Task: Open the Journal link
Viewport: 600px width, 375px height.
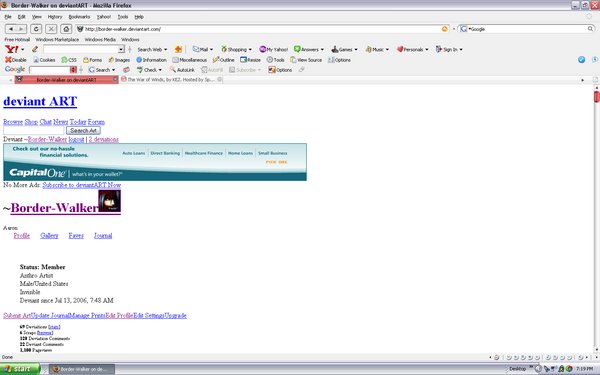Action: click(x=103, y=235)
